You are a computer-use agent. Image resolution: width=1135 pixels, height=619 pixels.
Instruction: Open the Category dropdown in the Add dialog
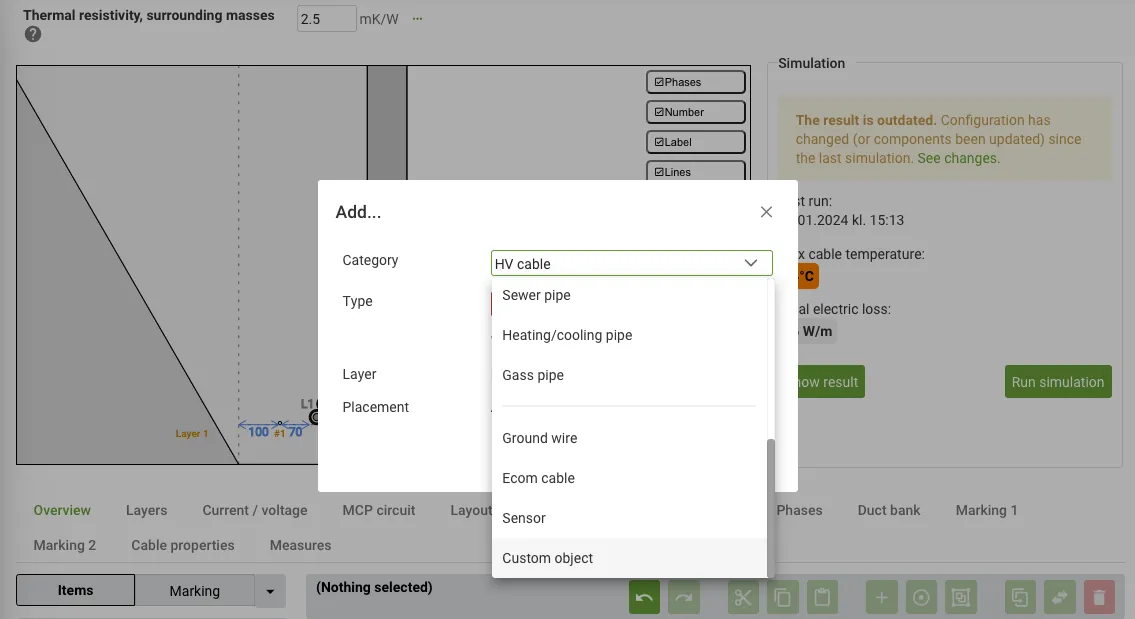630,263
